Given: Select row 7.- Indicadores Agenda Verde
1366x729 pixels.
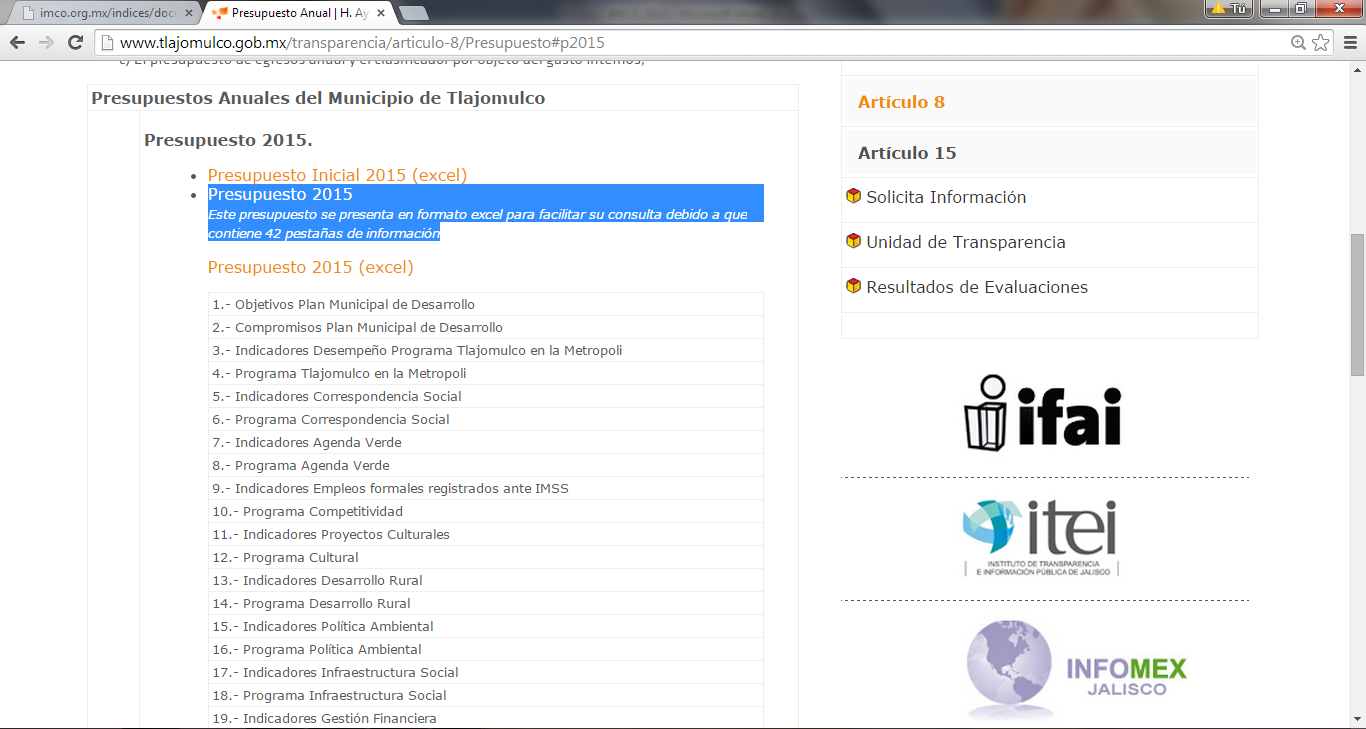Looking at the screenshot, I should [x=486, y=442].
